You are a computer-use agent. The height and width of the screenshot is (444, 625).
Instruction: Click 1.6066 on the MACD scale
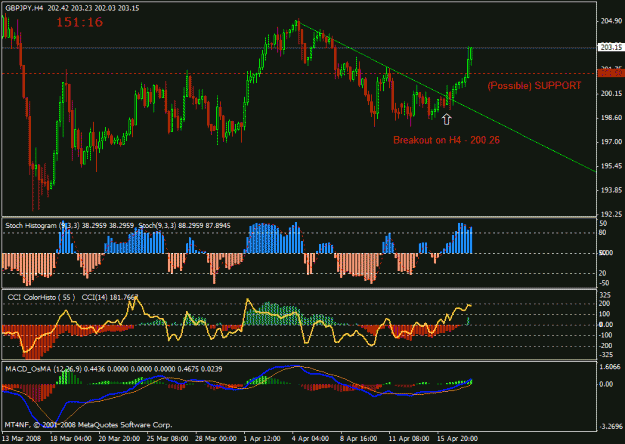(610, 367)
